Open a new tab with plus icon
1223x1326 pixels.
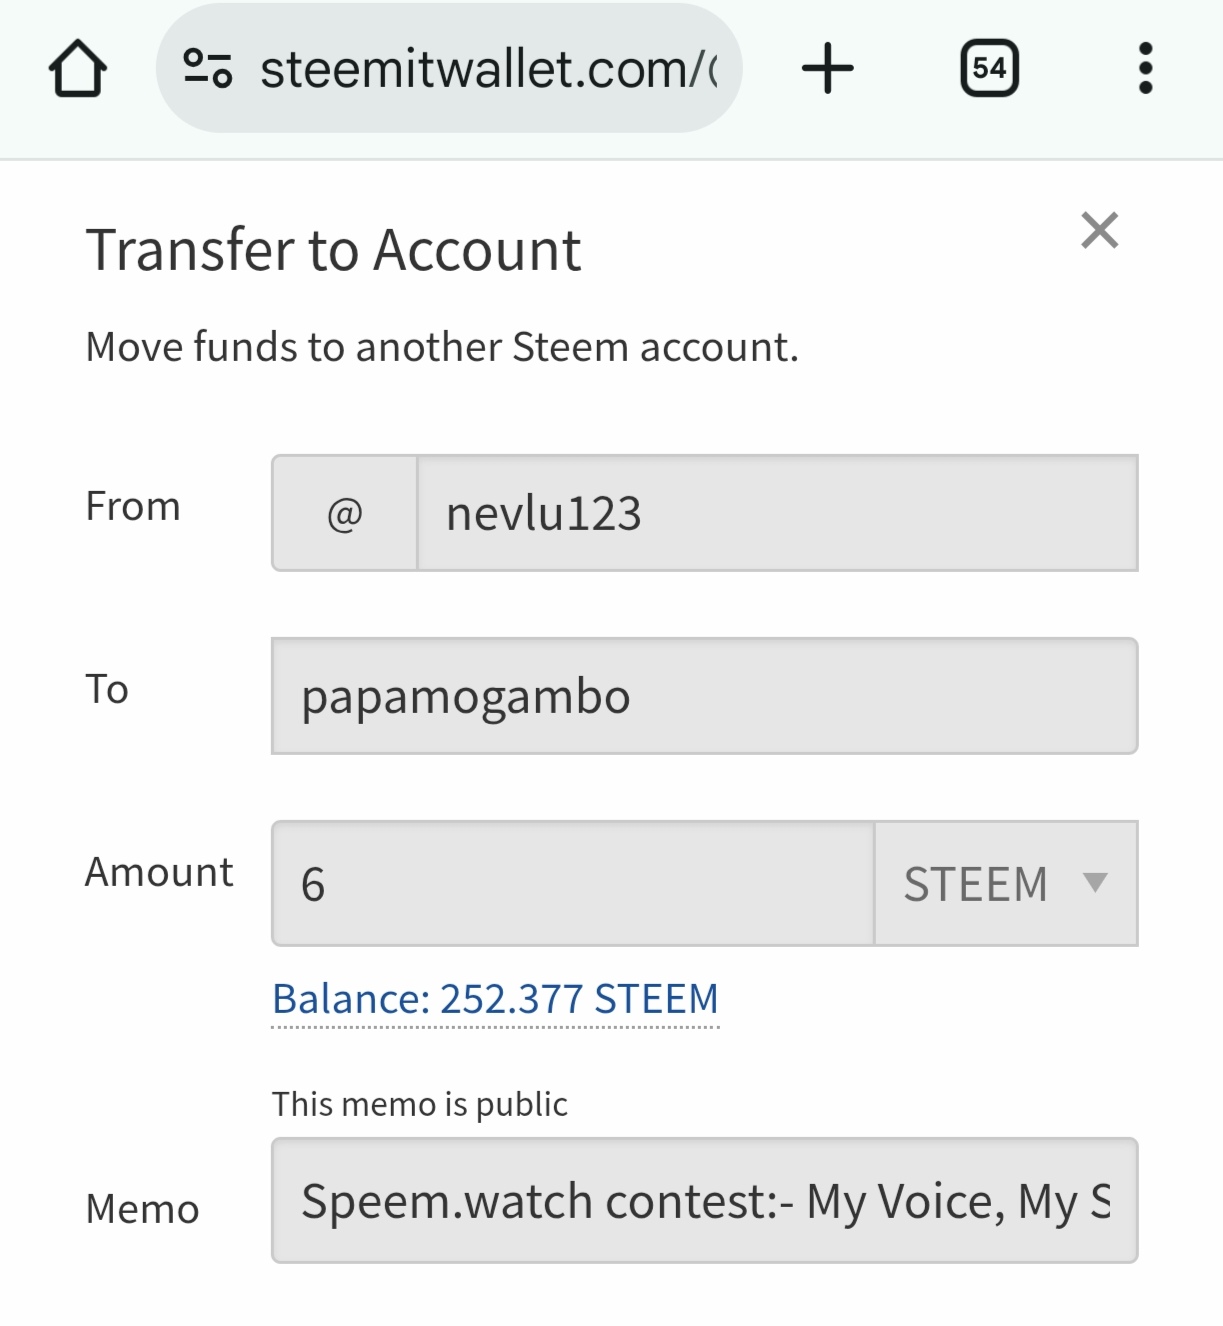point(827,69)
